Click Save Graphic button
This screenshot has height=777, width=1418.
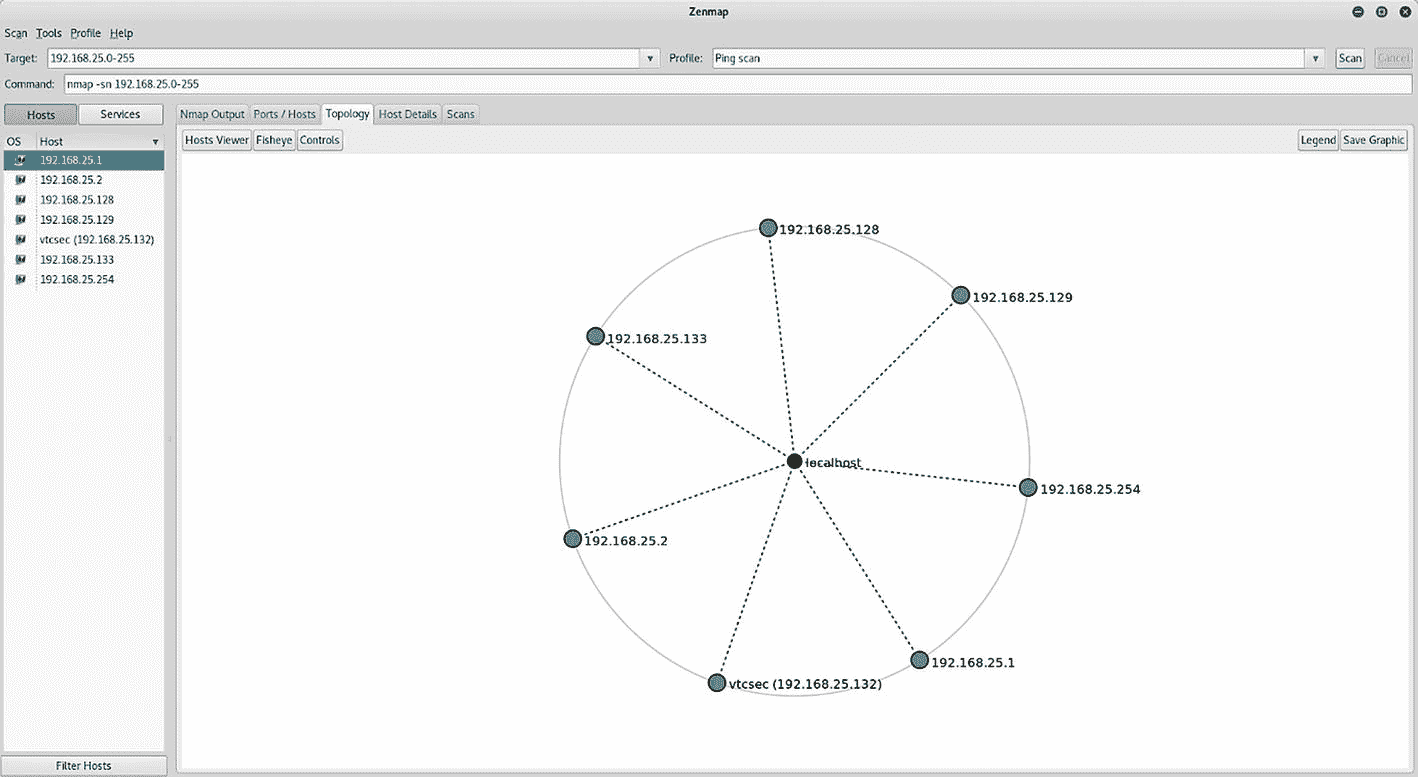point(1374,140)
